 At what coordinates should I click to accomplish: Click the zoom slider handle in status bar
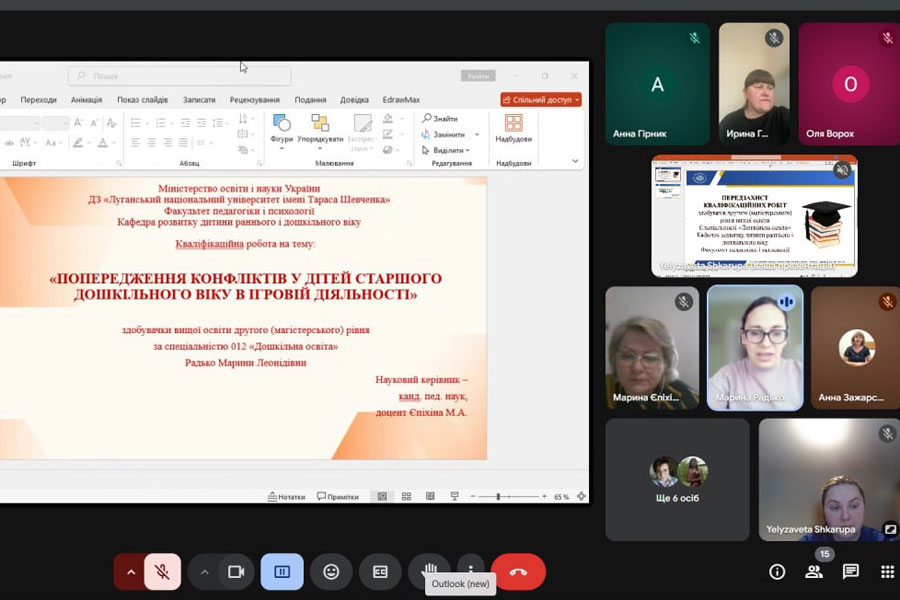point(498,497)
